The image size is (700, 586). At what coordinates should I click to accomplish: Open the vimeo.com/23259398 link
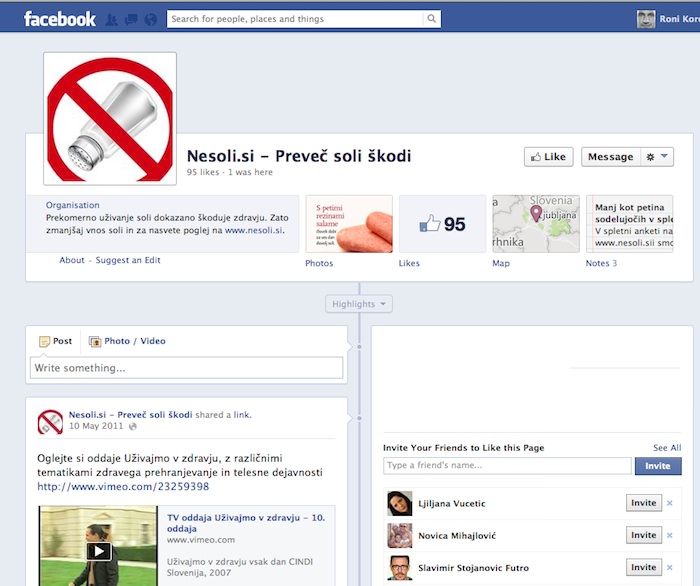pyautogui.click(x=123, y=486)
